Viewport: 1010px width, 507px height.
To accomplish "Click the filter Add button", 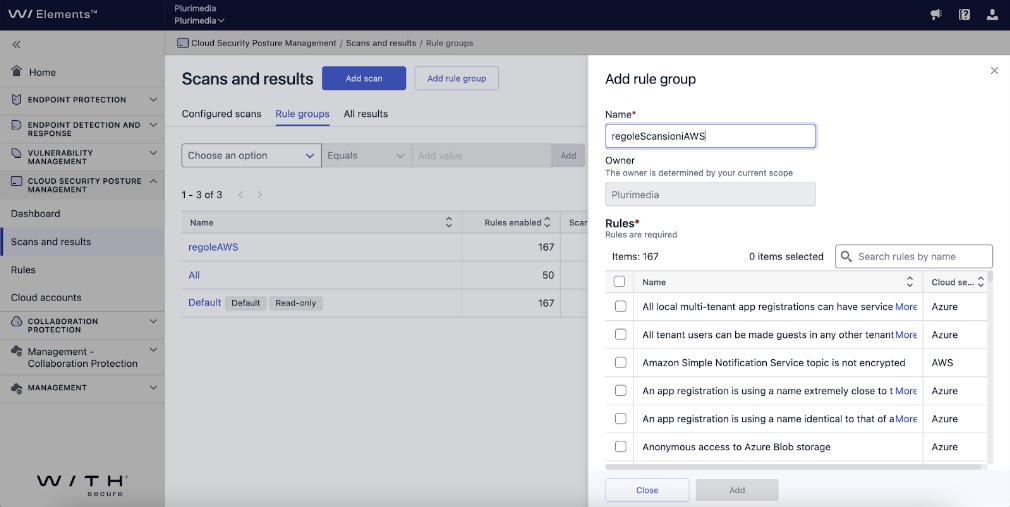I will tap(568, 155).
